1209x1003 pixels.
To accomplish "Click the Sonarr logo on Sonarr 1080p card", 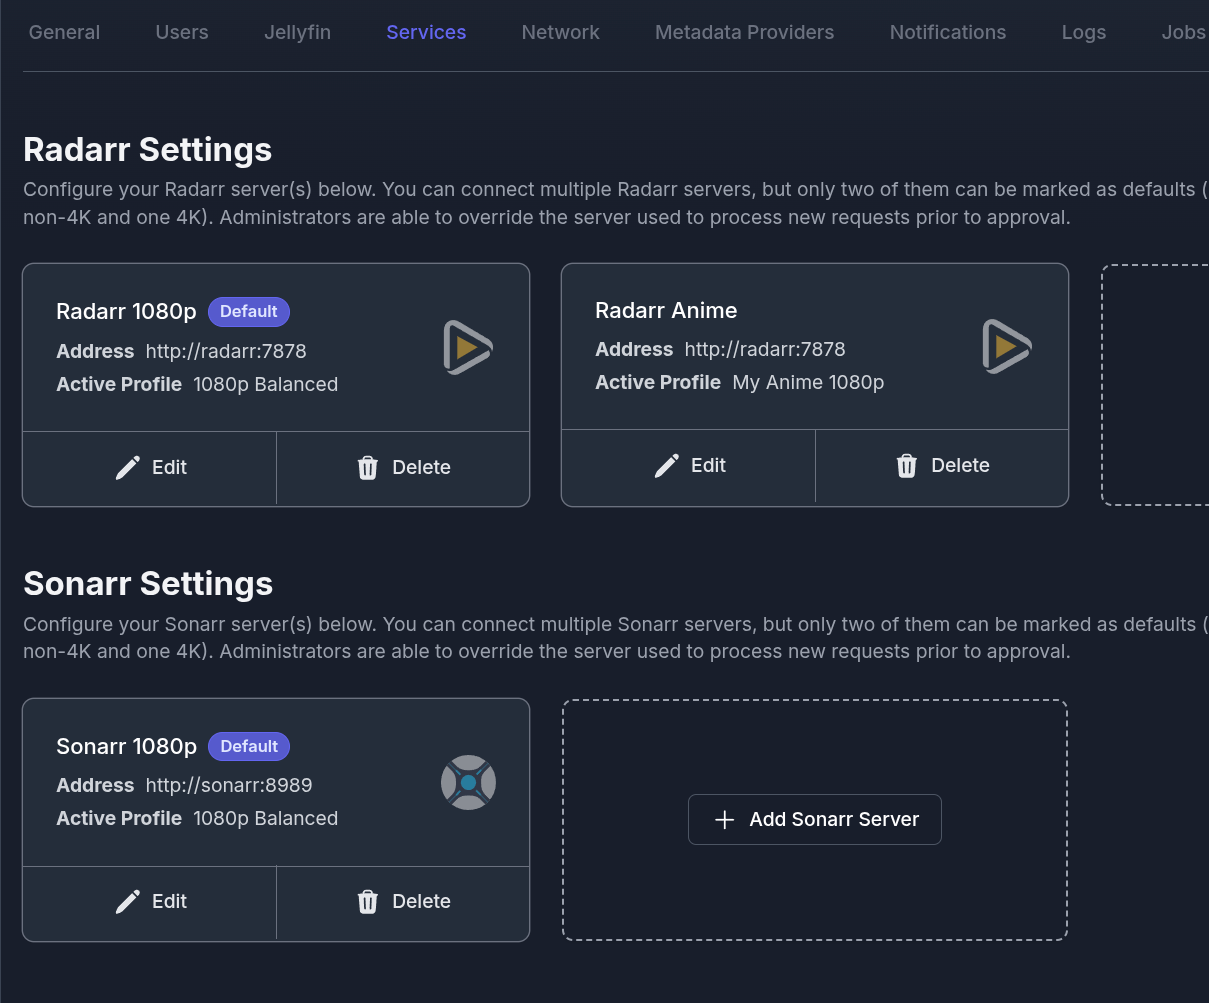I will (x=468, y=783).
